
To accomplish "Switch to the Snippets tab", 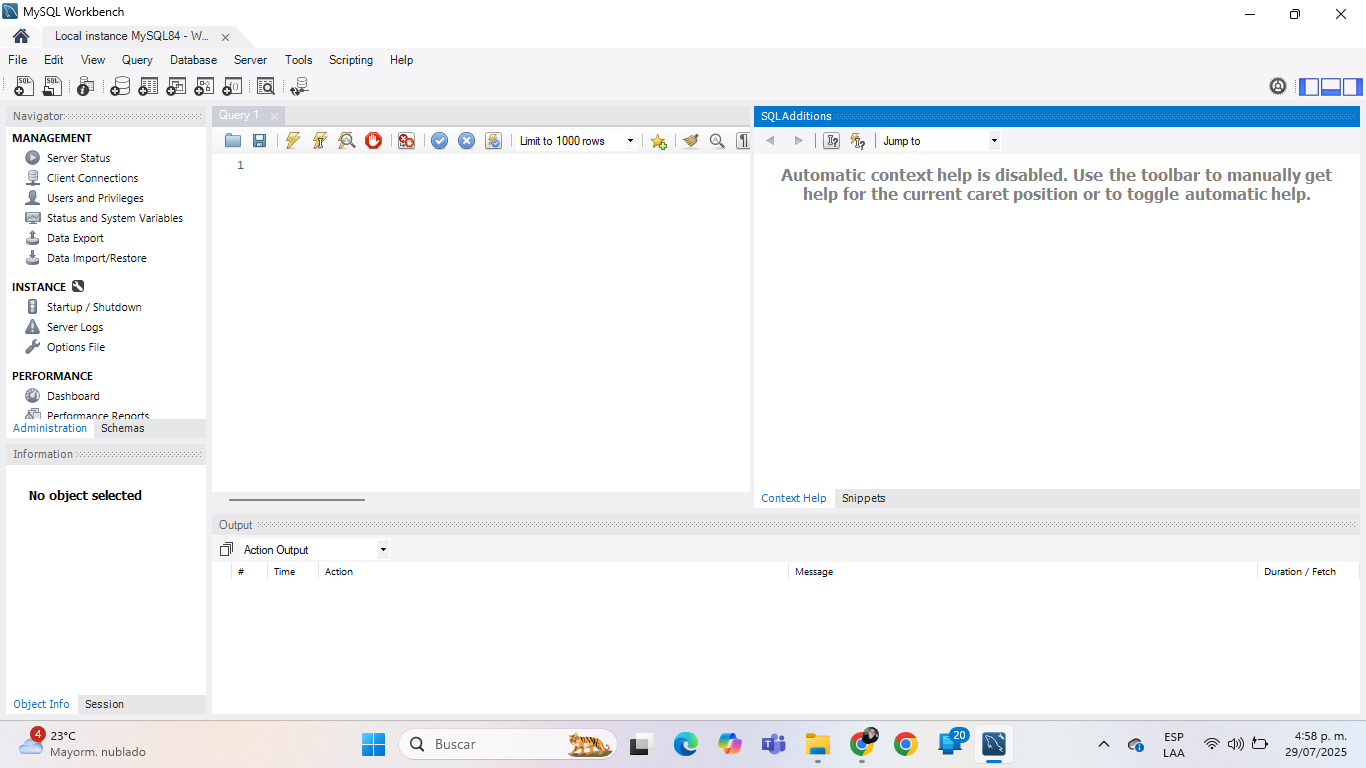I will click(864, 498).
